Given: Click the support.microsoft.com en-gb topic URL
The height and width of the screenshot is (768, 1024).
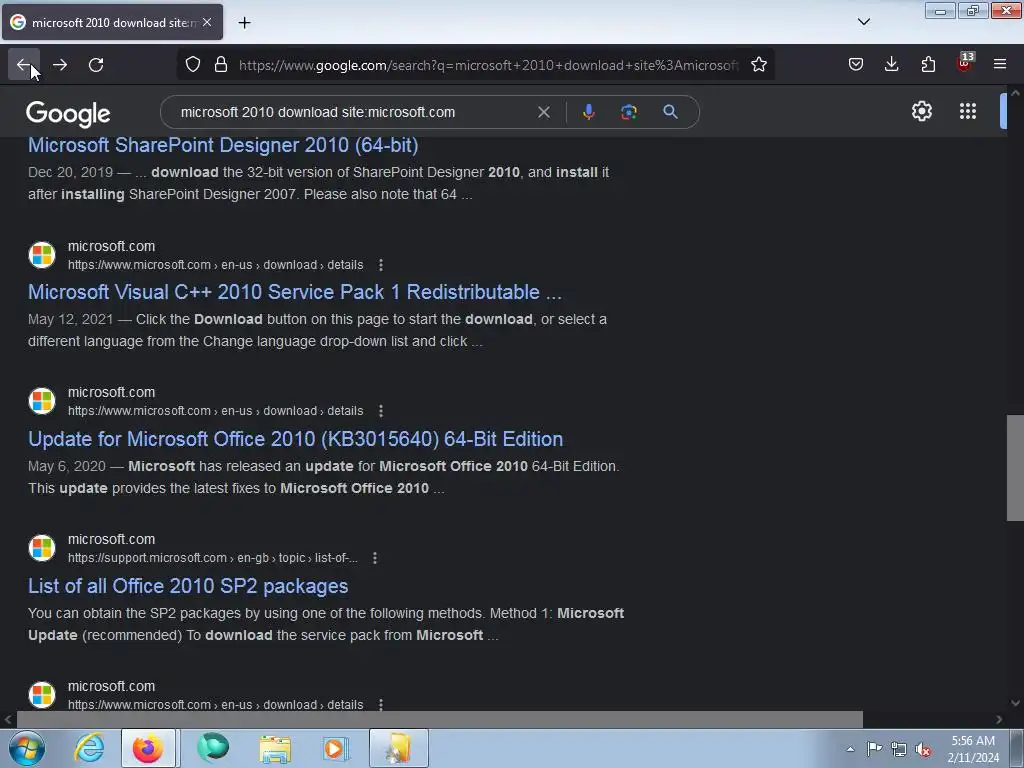Looking at the screenshot, I should point(213,558).
